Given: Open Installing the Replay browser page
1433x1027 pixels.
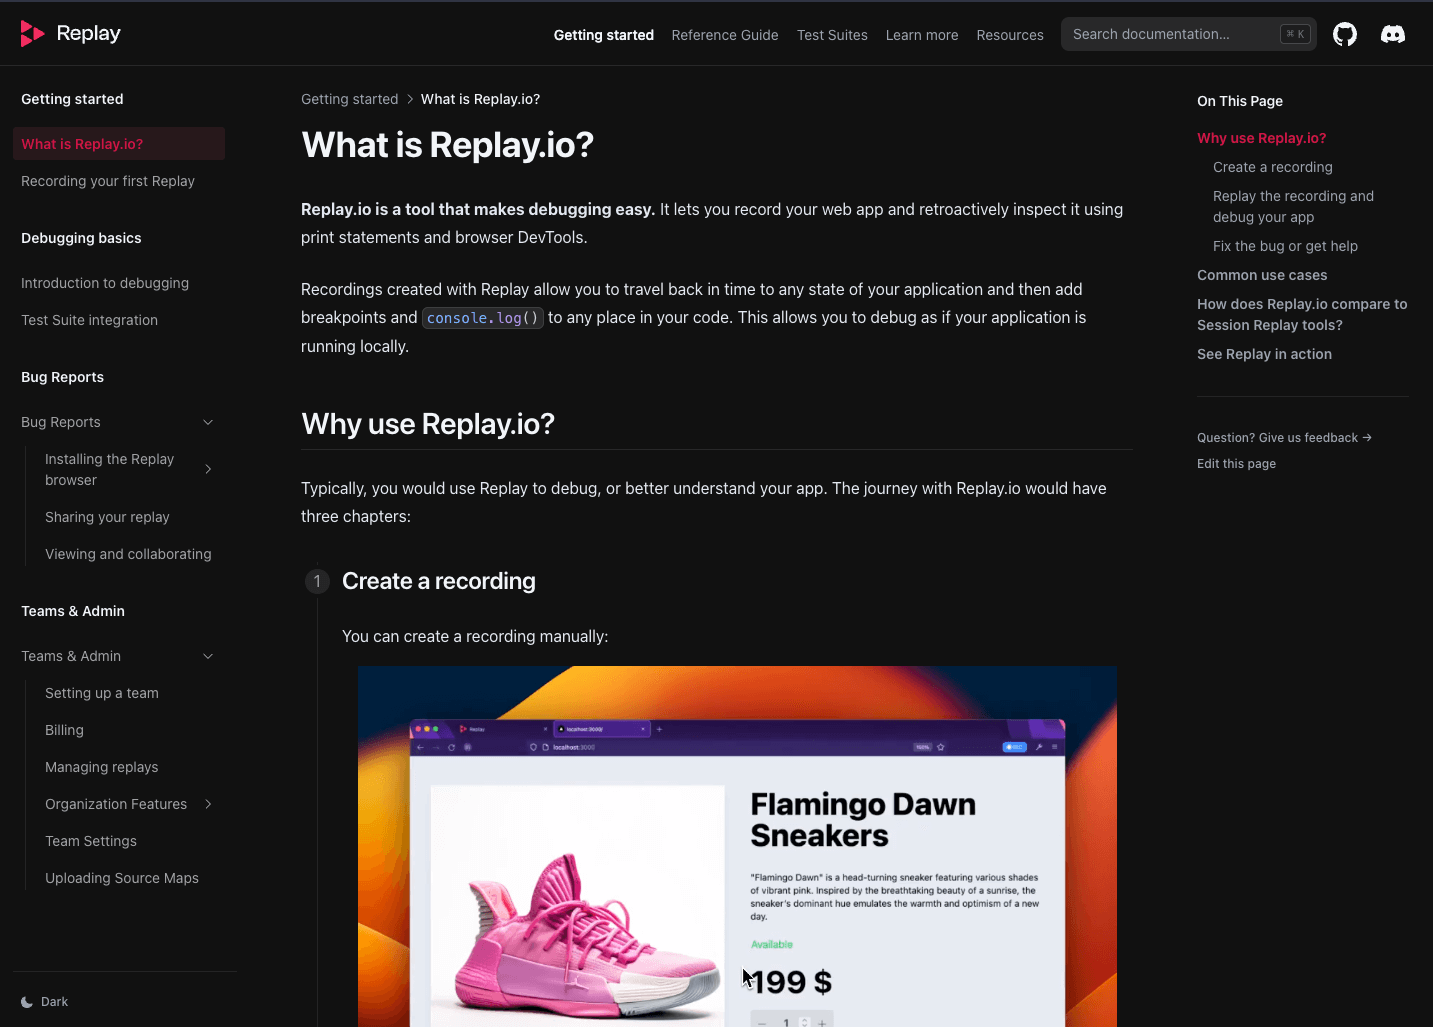Looking at the screenshot, I should pos(109,469).
